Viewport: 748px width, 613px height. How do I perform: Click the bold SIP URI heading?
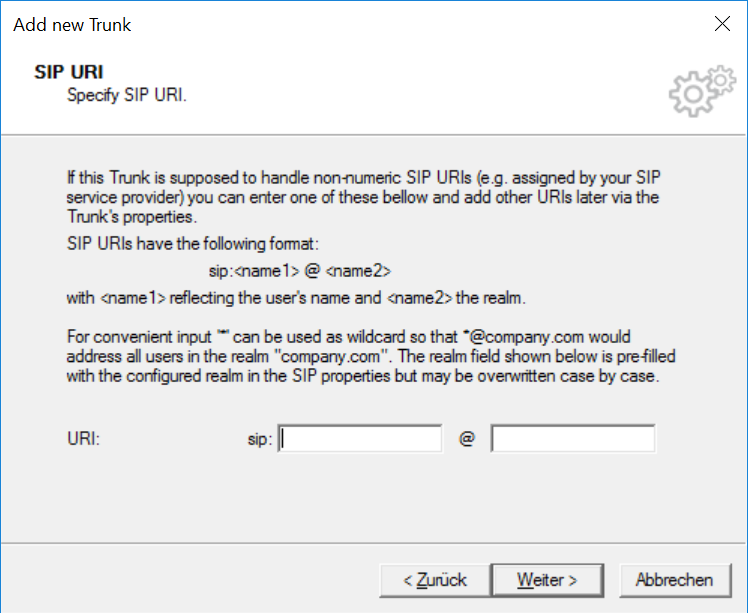(69, 72)
